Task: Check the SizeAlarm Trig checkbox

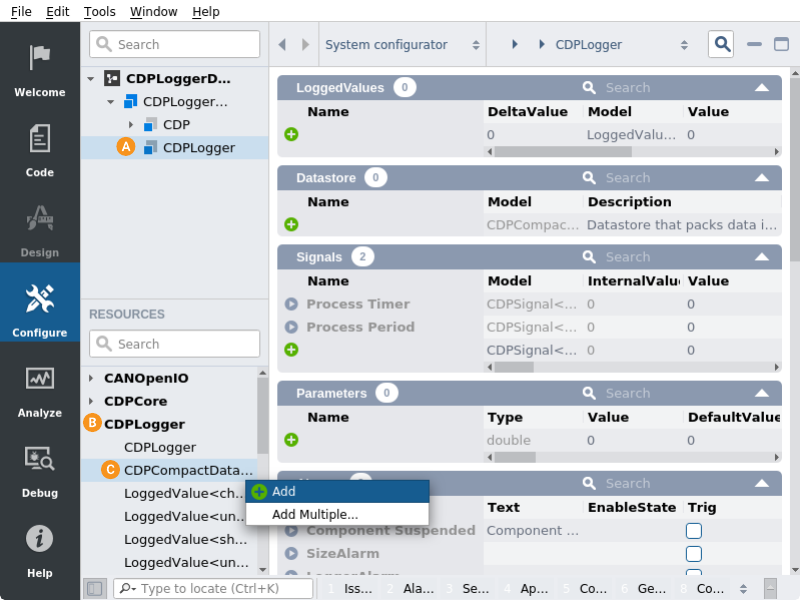Action: click(x=693, y=554)
